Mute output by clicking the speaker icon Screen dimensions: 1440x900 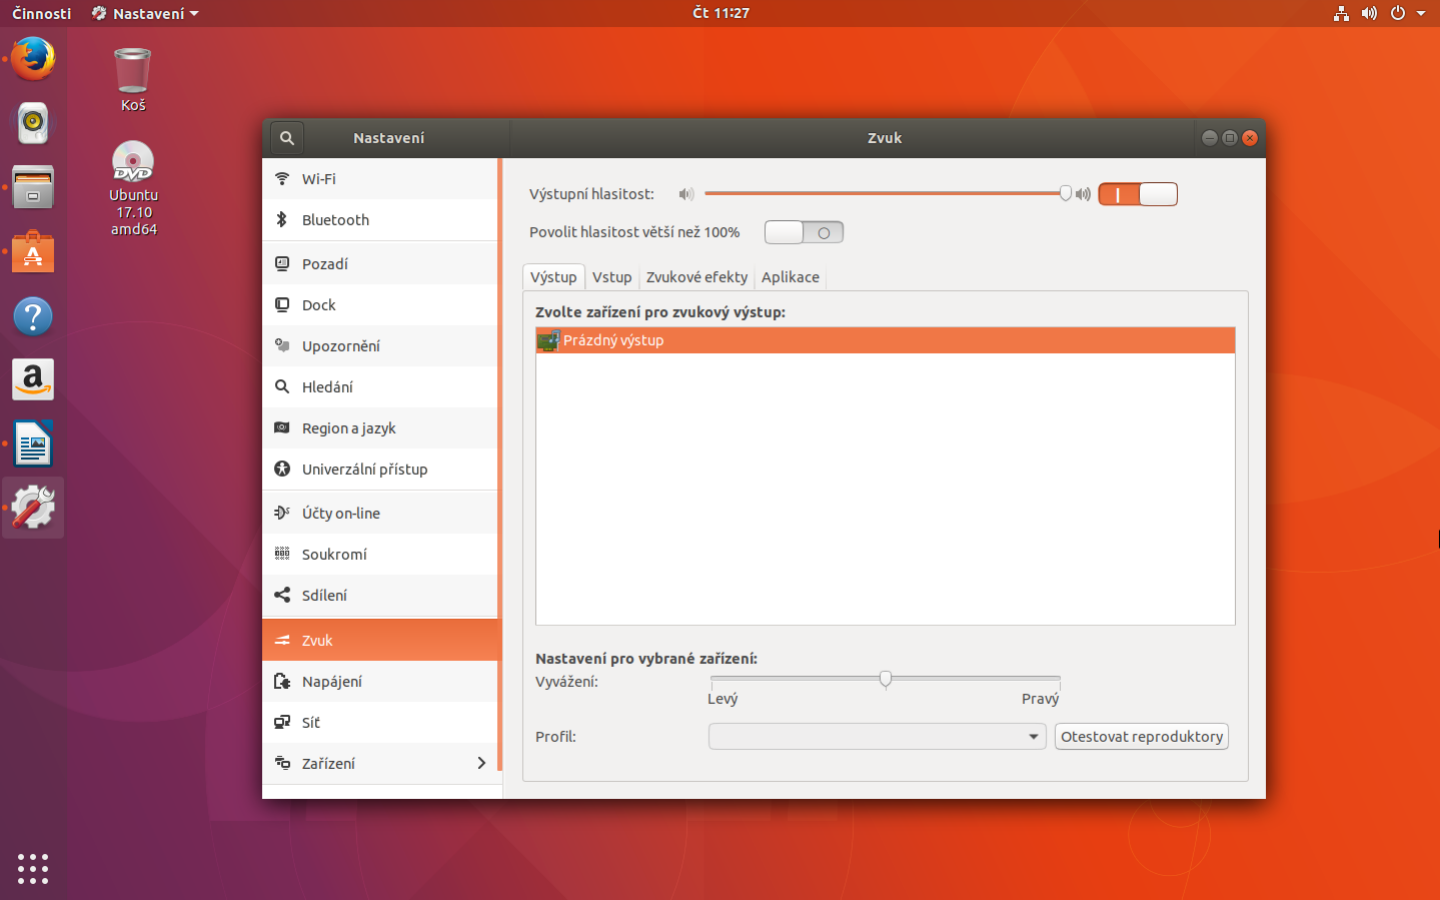686,194
